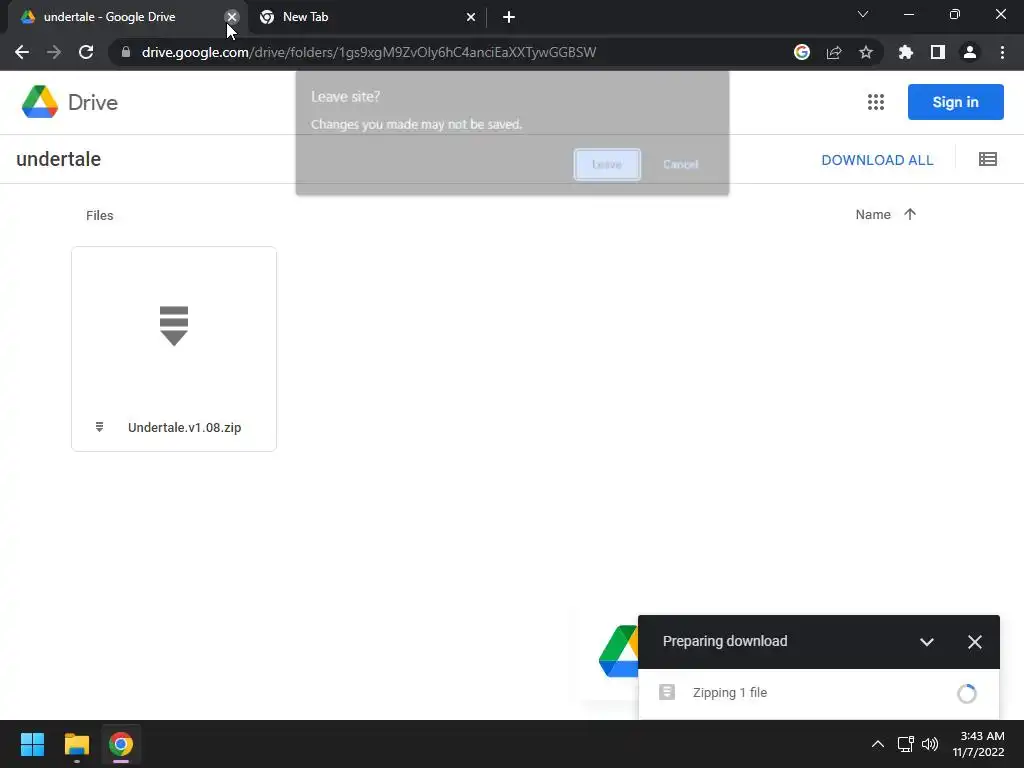The height and width of the screenshot is (768, 1024).
Task: Click the Undertale.v1.08.zip file name
Action: tap(184, 427)
